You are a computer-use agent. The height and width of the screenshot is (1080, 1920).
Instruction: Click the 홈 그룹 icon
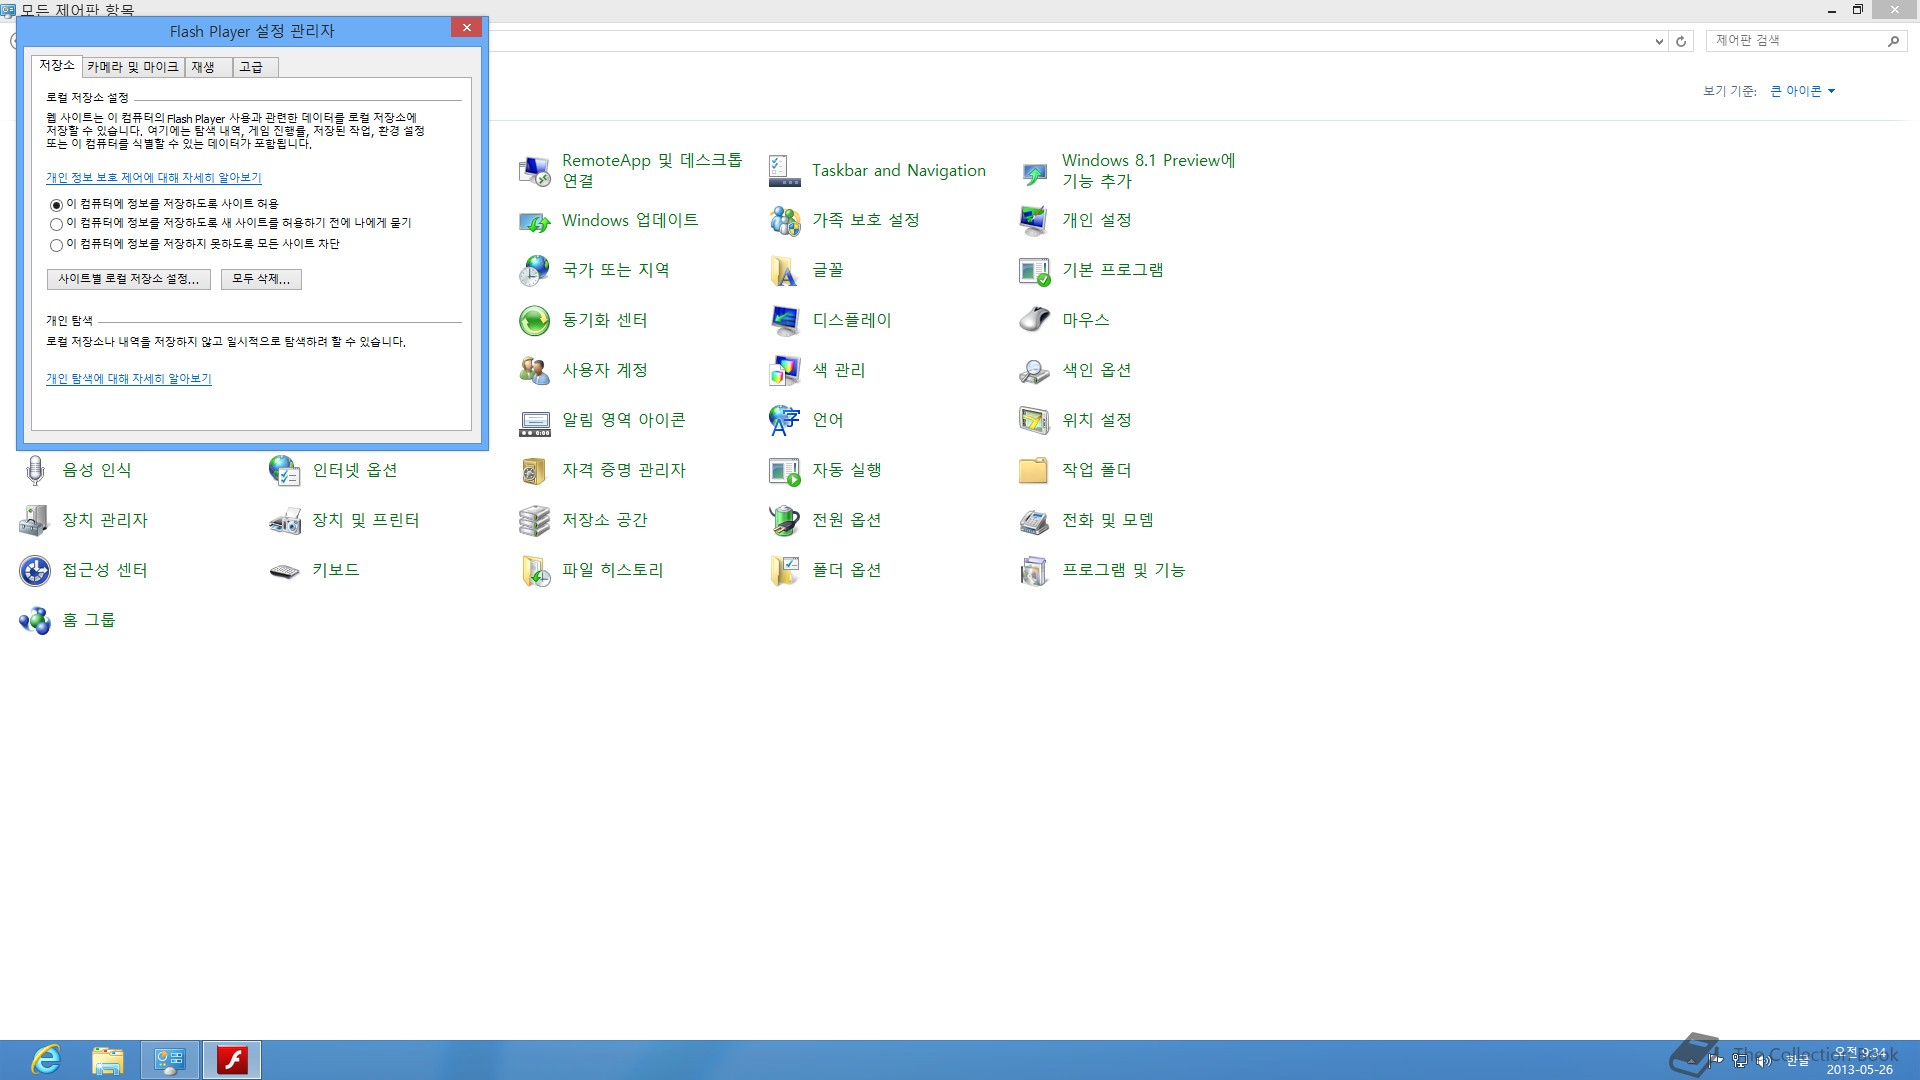[x=35, y=621]
